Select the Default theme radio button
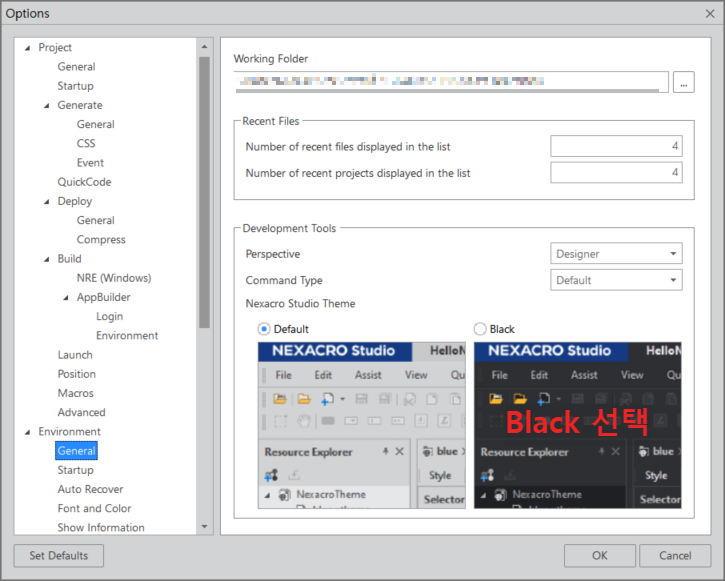The height and width of the screenshot is (581, 725). pos(264,329)
